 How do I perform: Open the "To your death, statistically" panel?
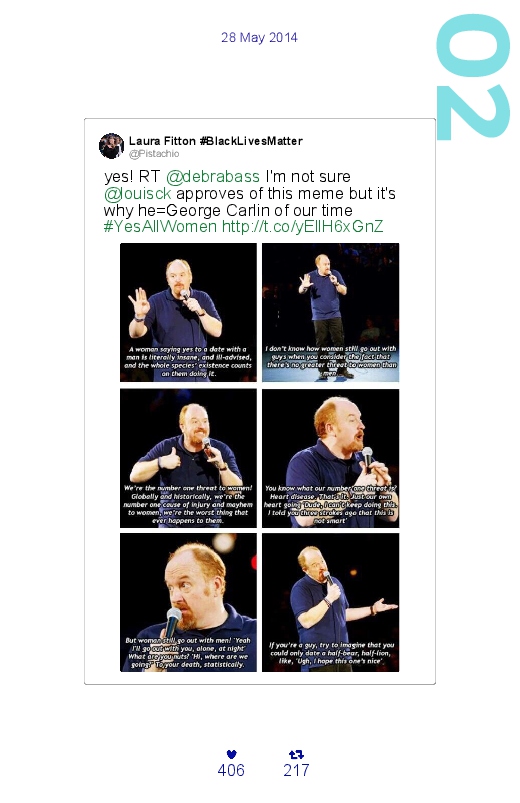click(x=188, y=602)
